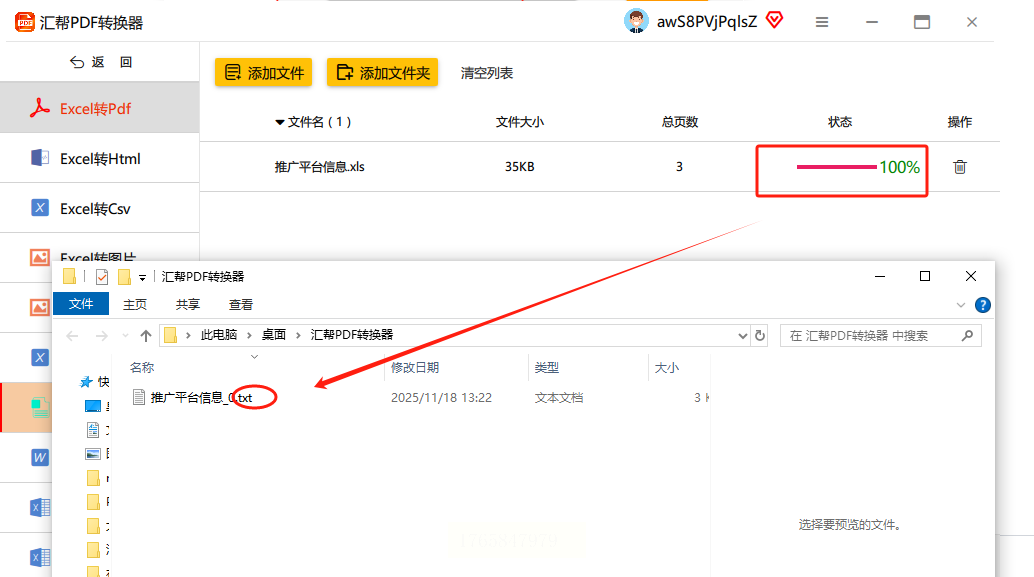Sort files by the 修改日期 column
Screen dimensions: 1034x577
(415, 367)
